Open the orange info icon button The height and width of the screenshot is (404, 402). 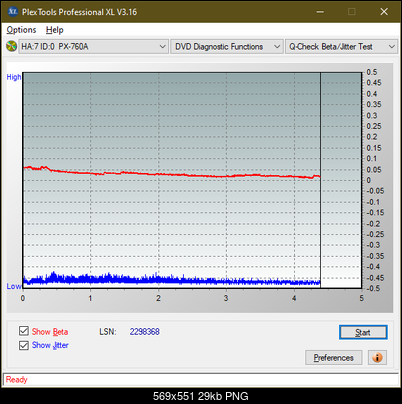click(377, 358)
